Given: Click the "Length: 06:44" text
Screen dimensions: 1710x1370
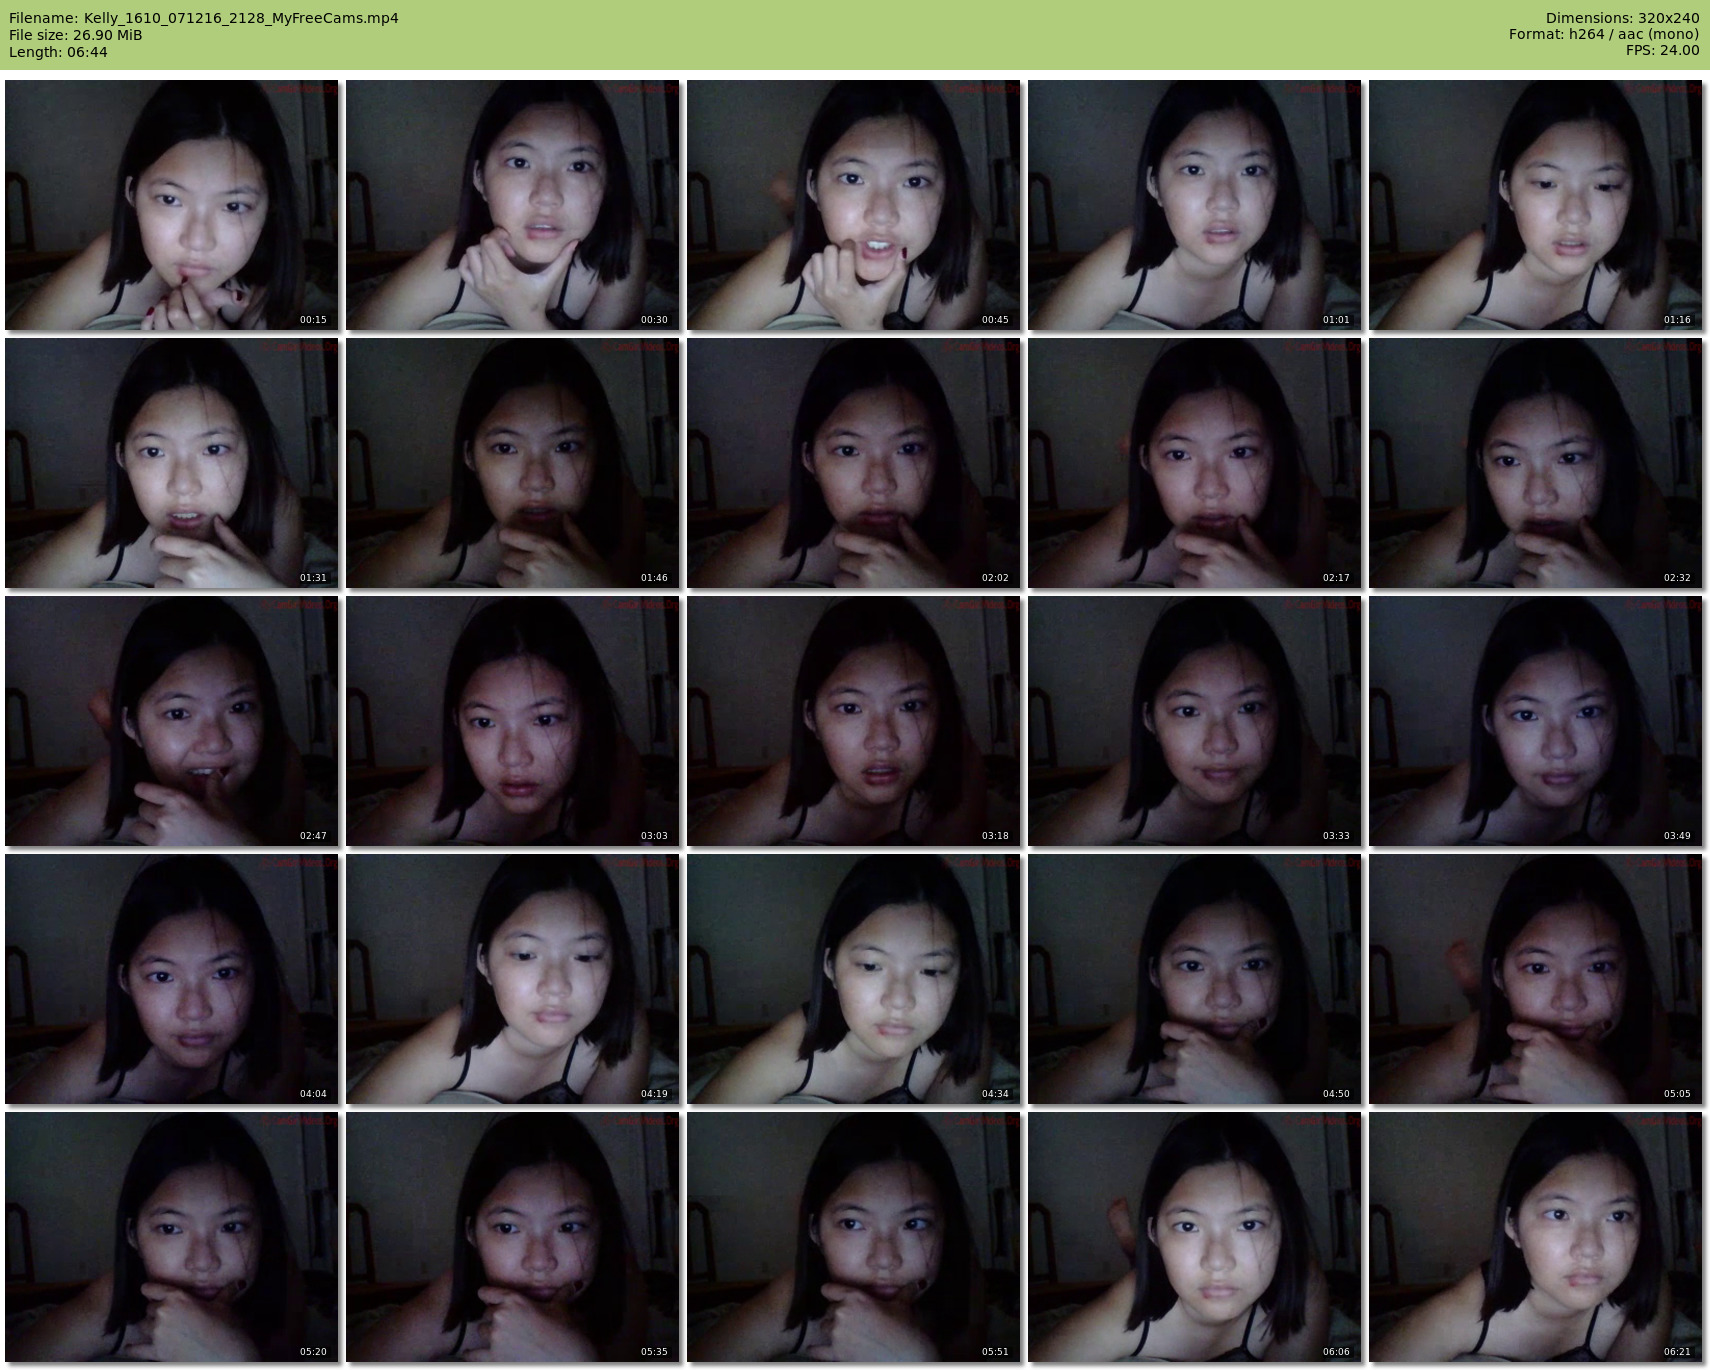Looking at the screenshot, I should pyautogui.click(x=58, y=52).
